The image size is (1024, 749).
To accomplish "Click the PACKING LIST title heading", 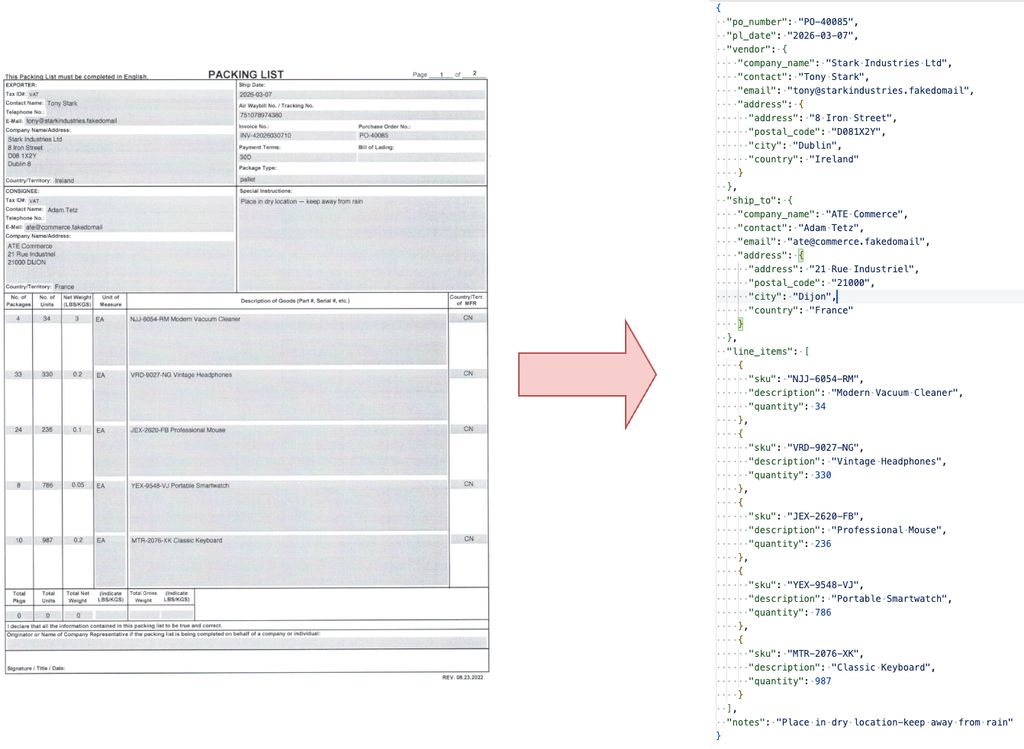I will click(246, 74).
